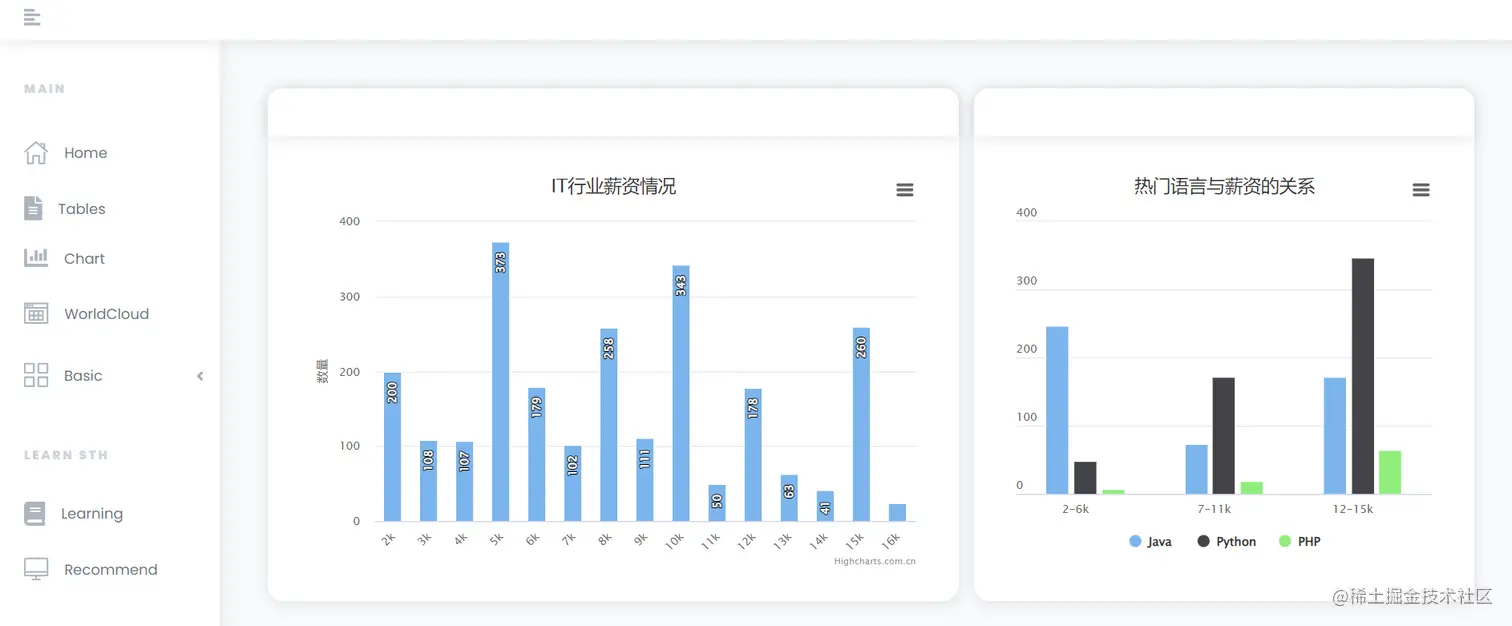Click the 12~15k axis category label
Screen dimensions: 1512x626
(1353, 509)
